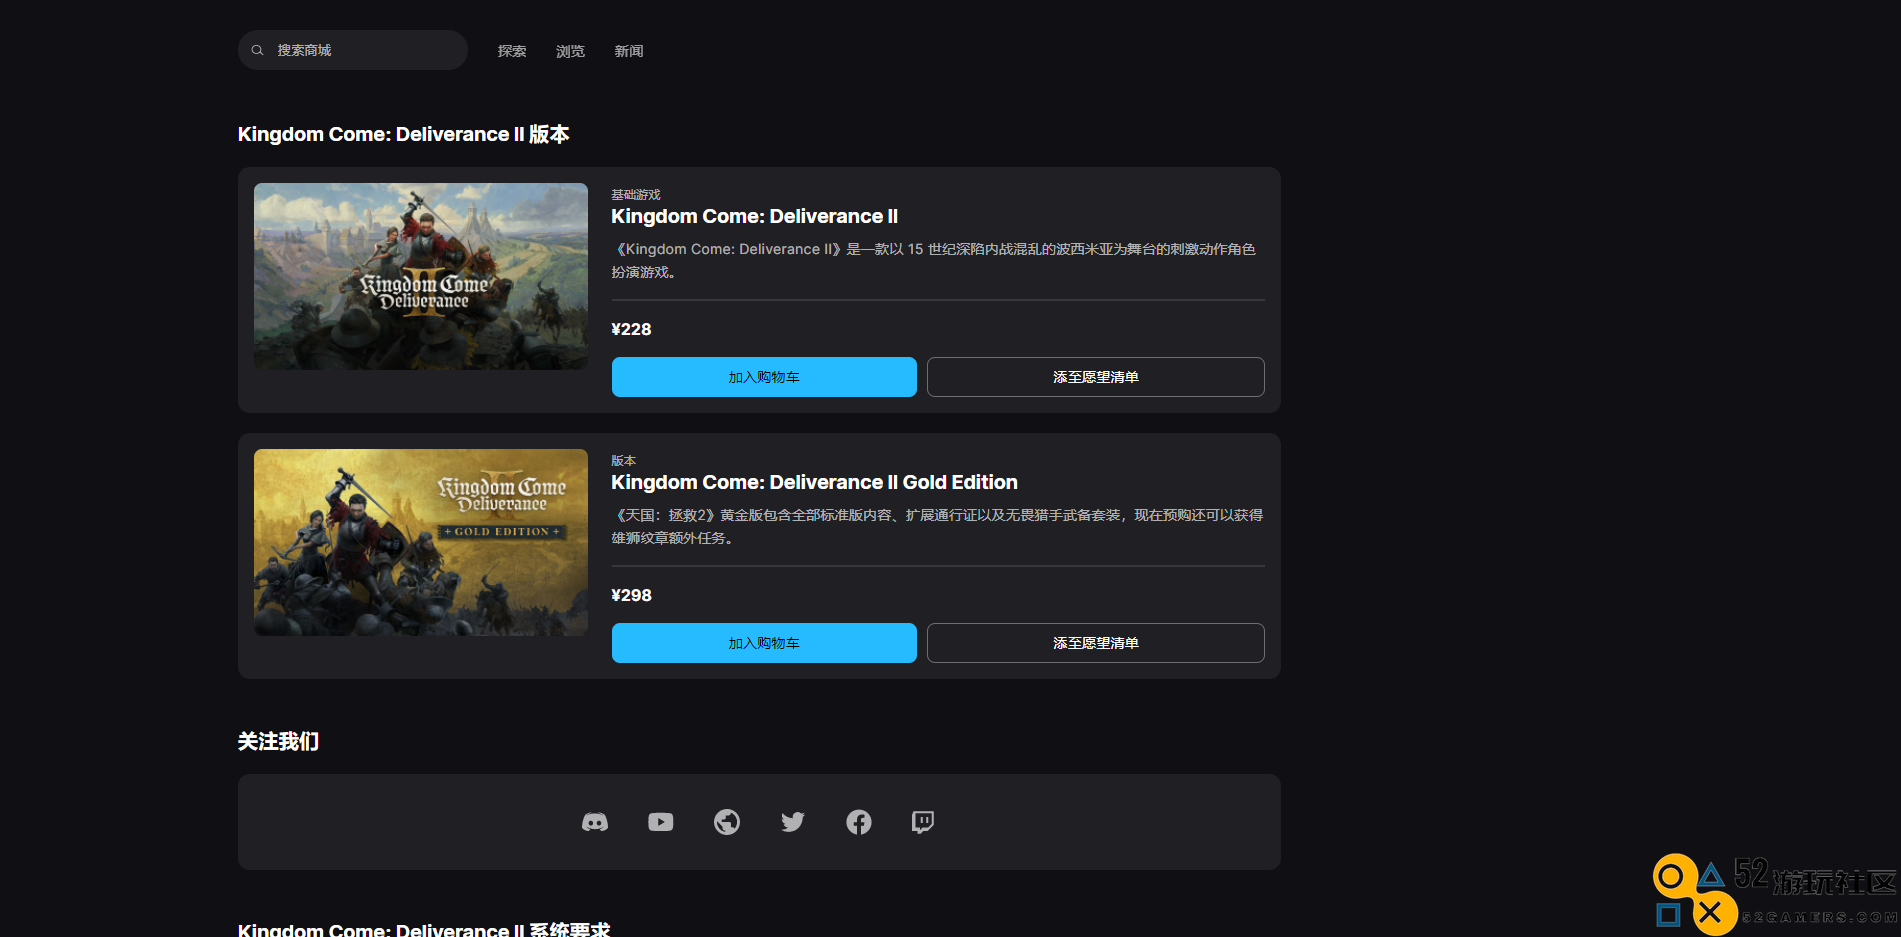Focus the 搜索商城 search field
Viewport: 1901px width, 937px height.
click(353, 50)
